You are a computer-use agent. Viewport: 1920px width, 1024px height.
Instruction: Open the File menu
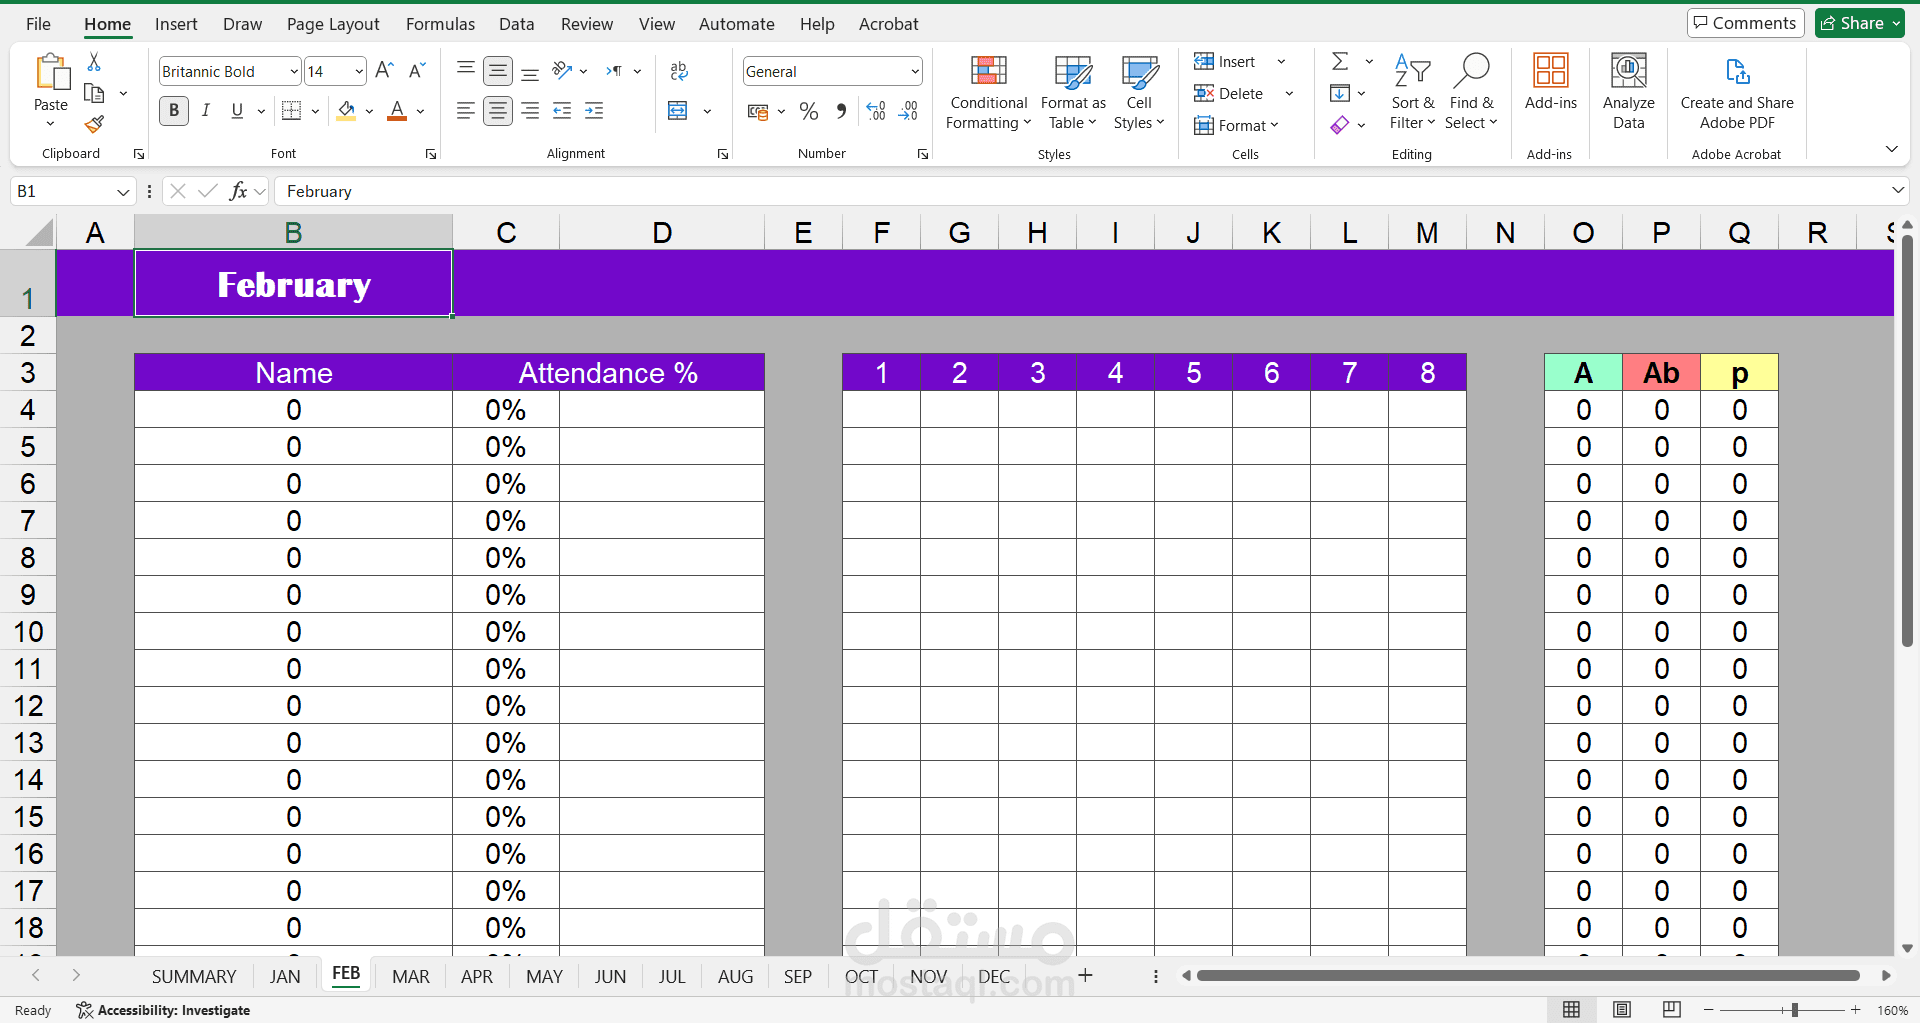(38, 24)
